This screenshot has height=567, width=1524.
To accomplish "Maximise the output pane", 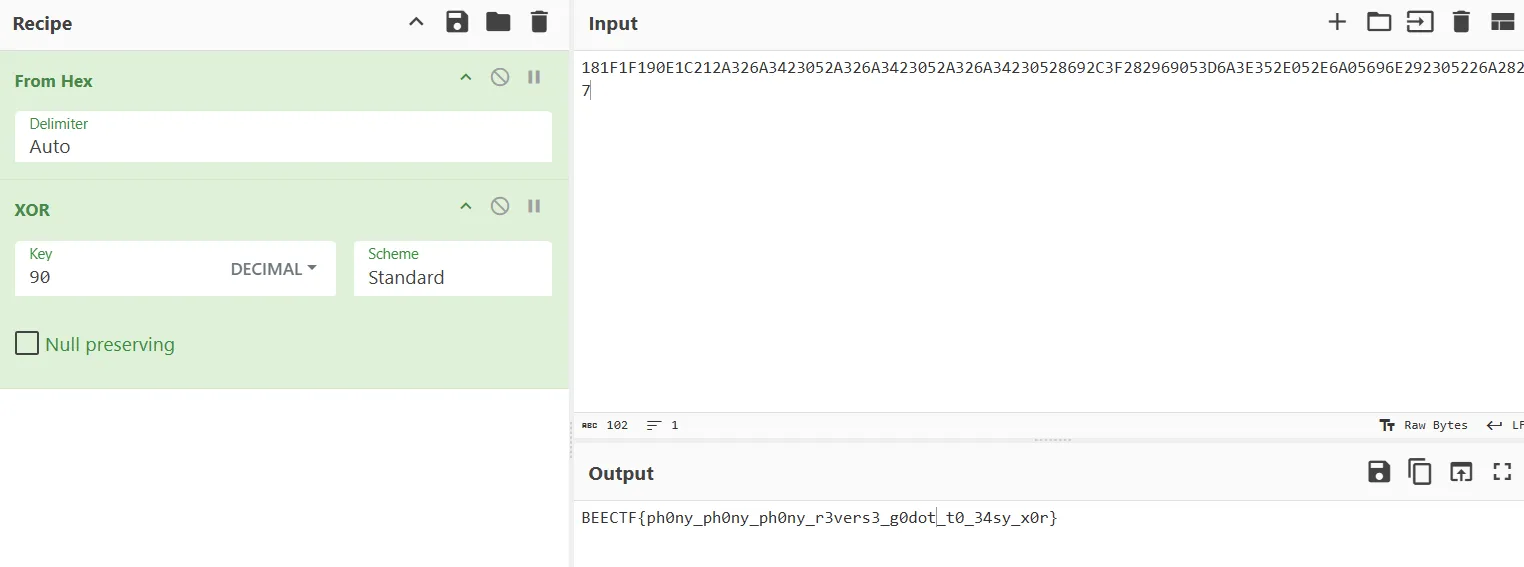I will pyautogui.click(x=1502, y=472).
